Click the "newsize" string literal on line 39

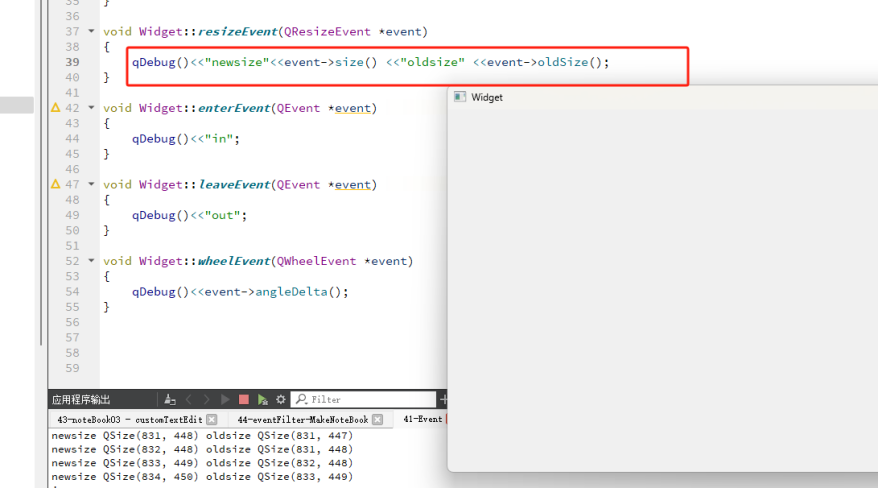[x=237, y=62]
